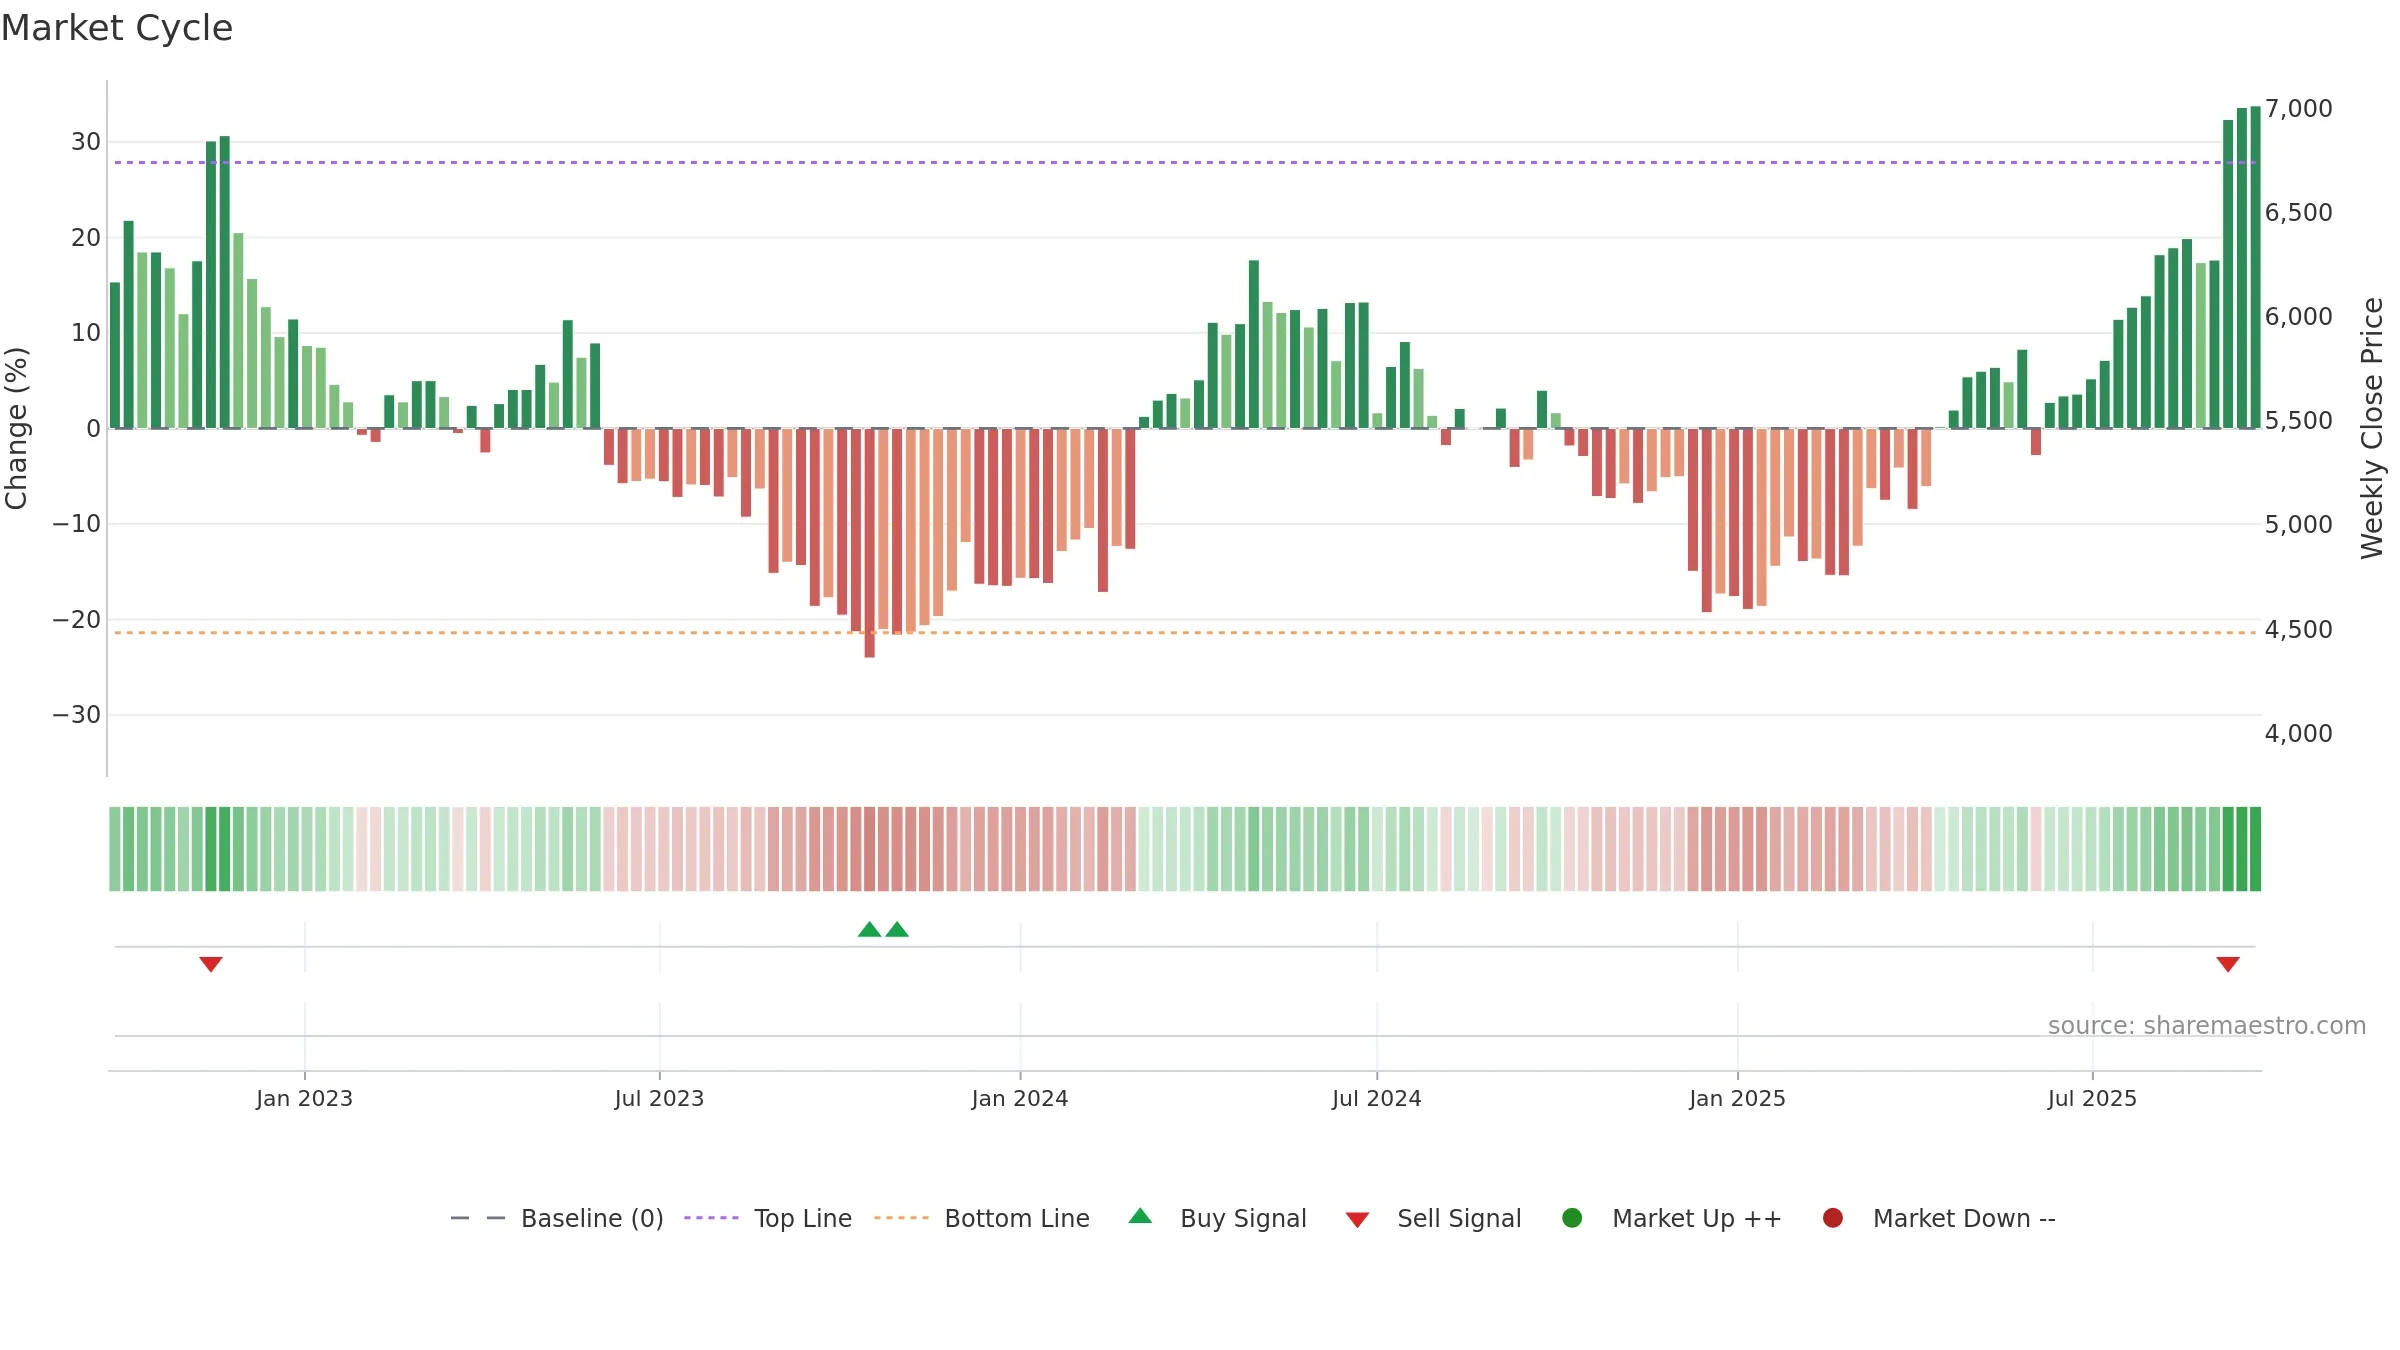Click the first heatmap cell at the strip's left end
This screenshot has height=1350, width=2400.
[115, 849]
